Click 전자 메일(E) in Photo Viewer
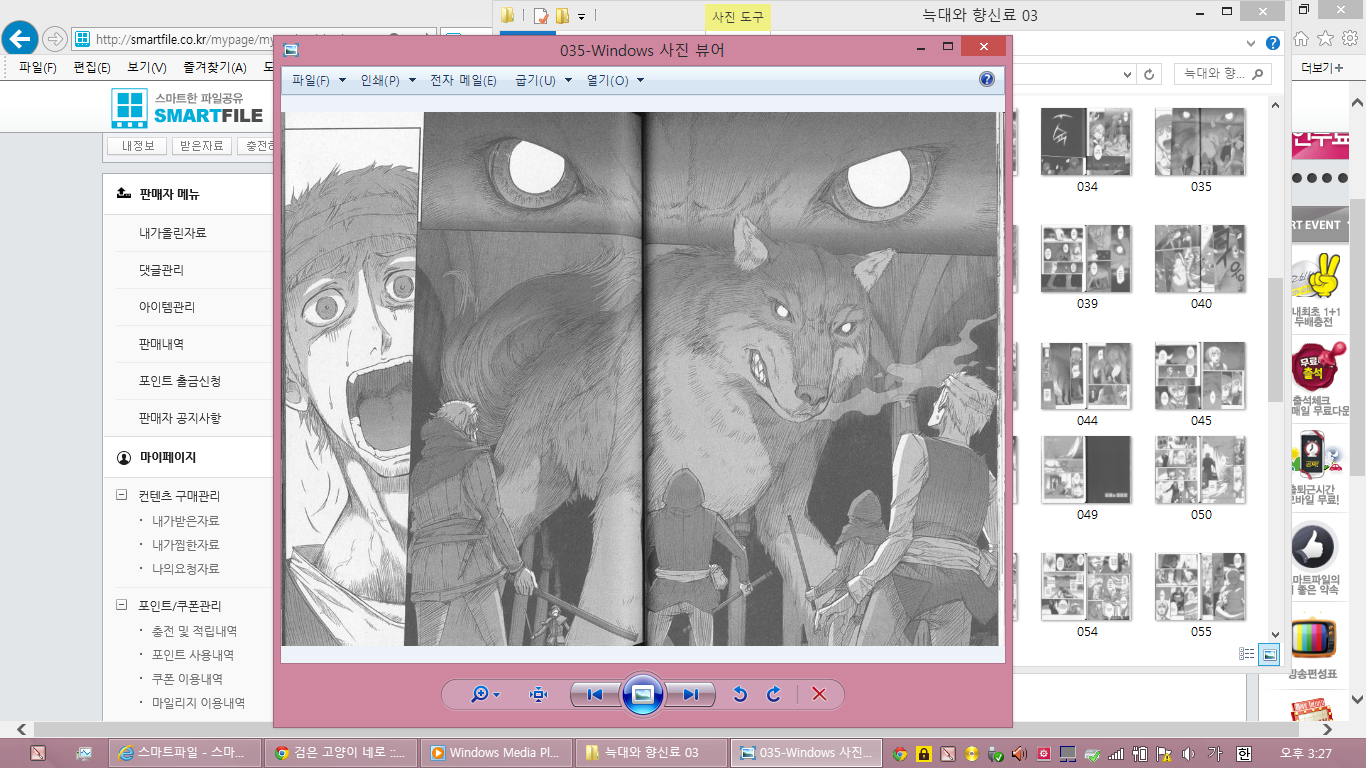The height and width of the screenshot is (768, 1366). [463, 80]
